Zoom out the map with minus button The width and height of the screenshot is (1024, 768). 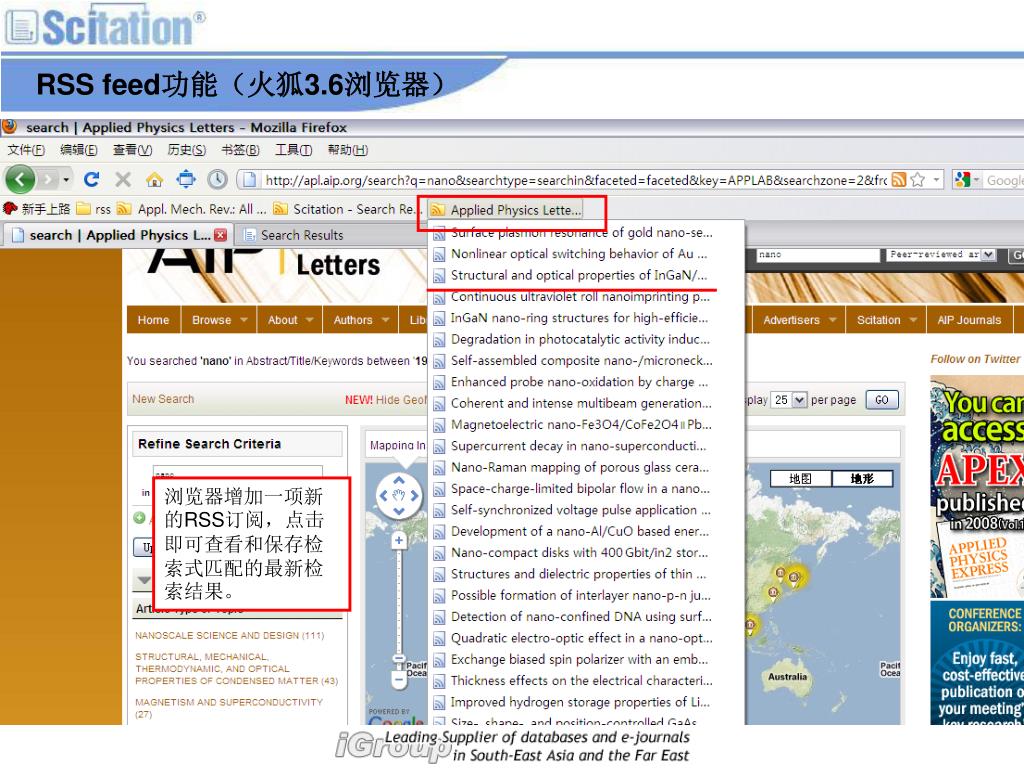(x=399, y=679)
